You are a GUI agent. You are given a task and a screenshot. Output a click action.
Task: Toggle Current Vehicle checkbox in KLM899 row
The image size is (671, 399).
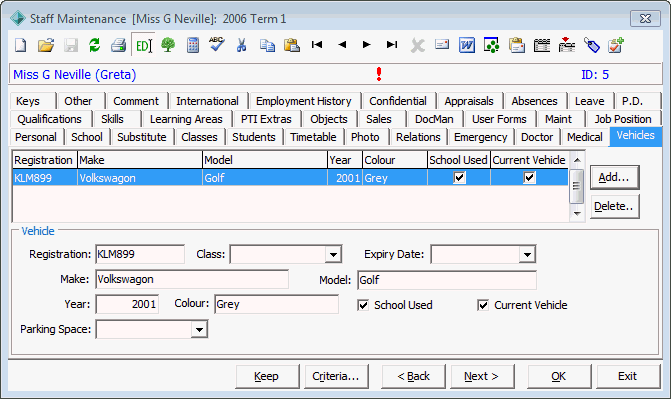click(x=529, y=177)
